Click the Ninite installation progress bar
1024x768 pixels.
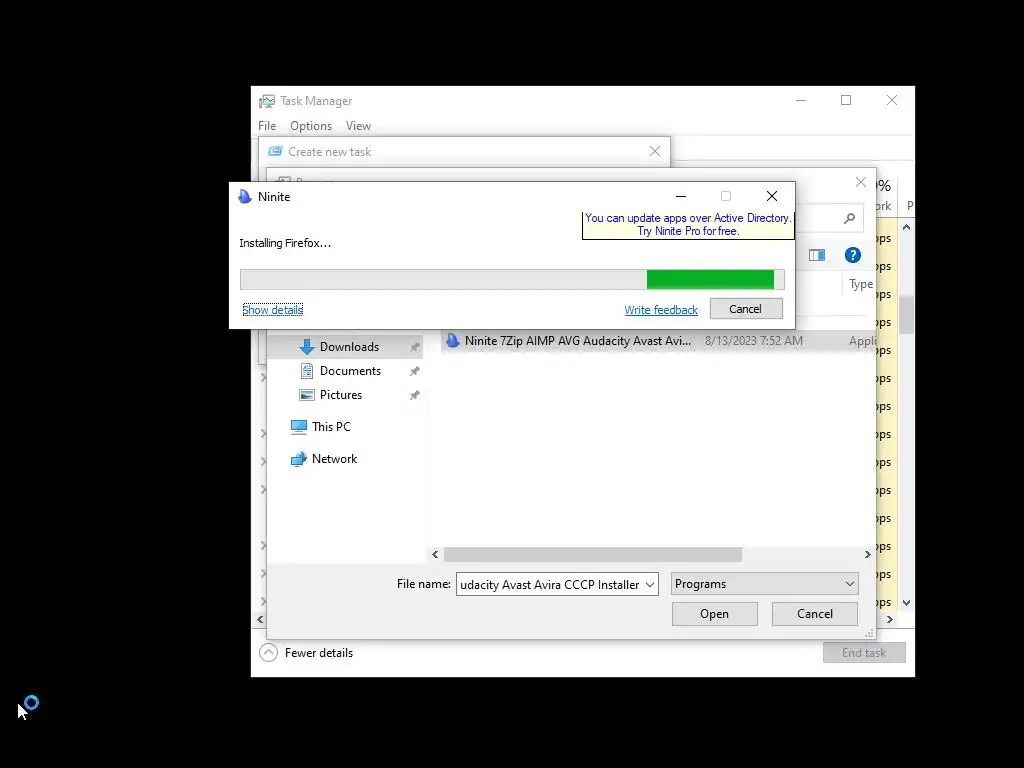pos(512,280)
